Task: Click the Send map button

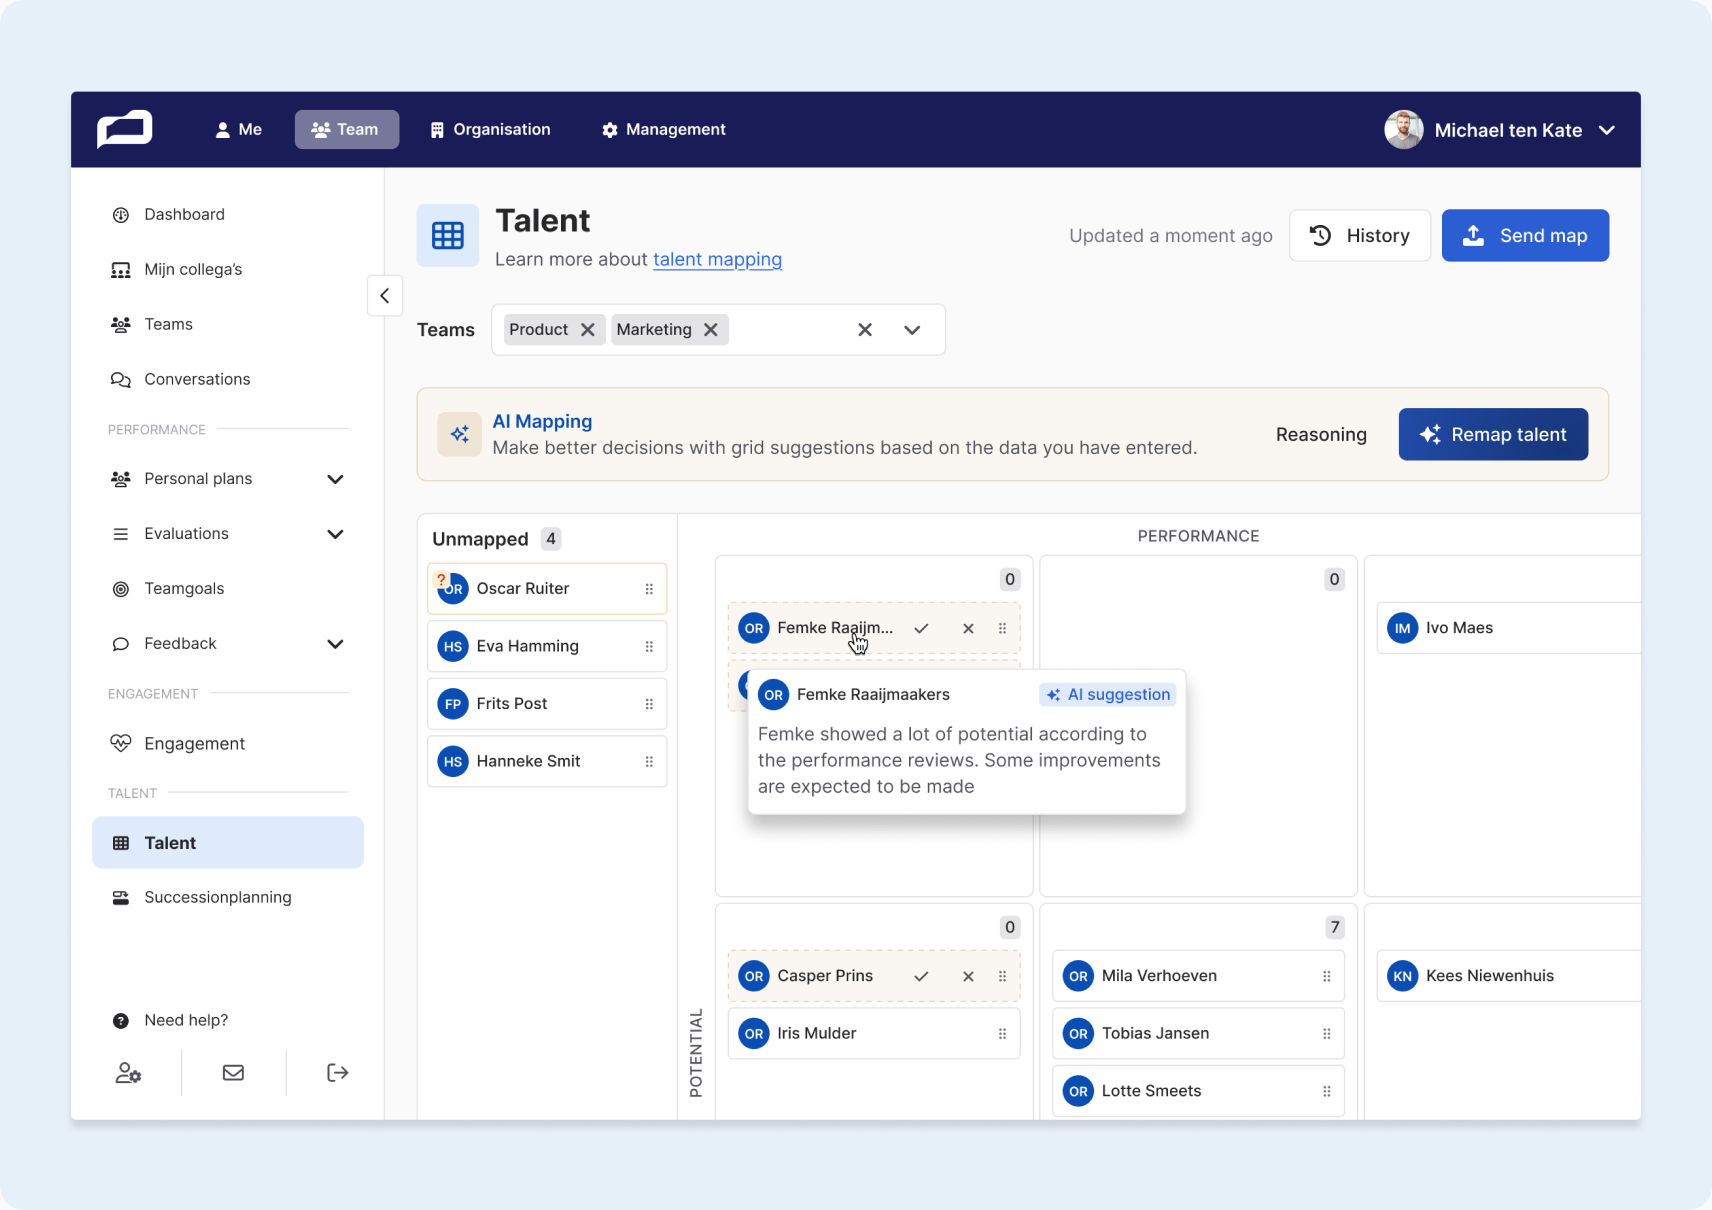Action: pos(1525,236)
